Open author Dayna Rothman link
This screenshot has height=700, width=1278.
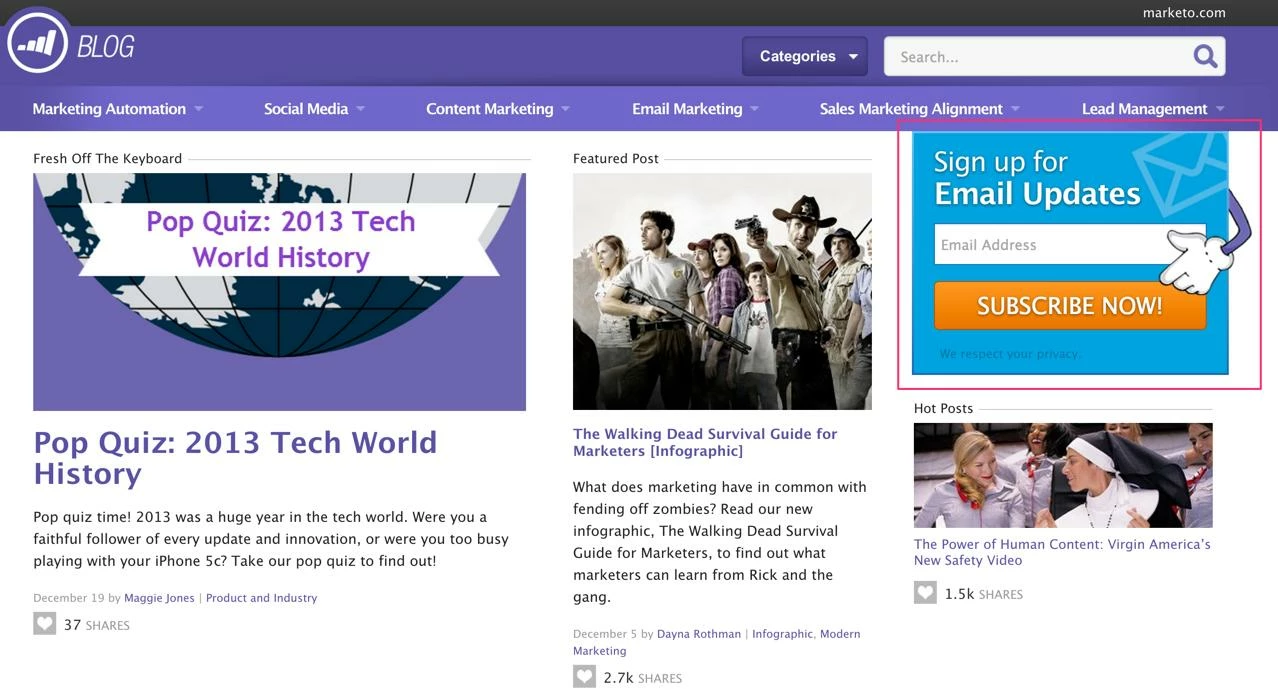click(x=699, y=634)
